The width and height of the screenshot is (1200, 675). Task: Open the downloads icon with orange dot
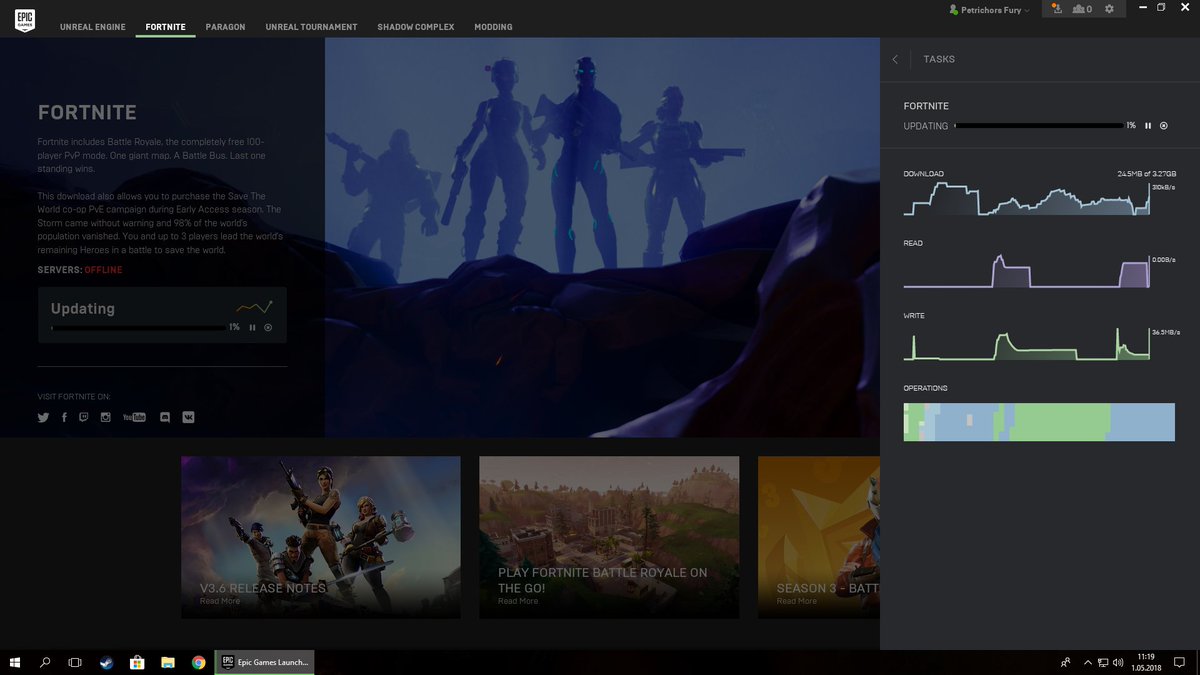1057,9
